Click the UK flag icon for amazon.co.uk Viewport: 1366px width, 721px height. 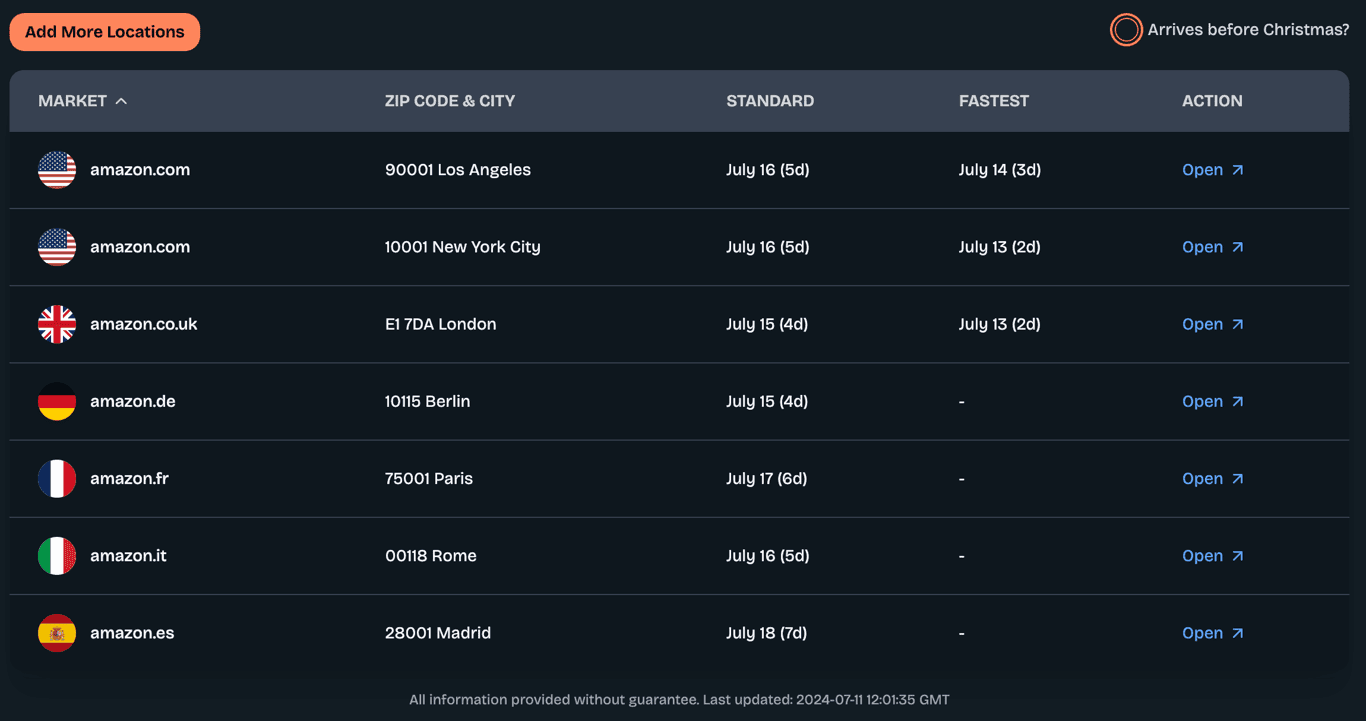57,324
